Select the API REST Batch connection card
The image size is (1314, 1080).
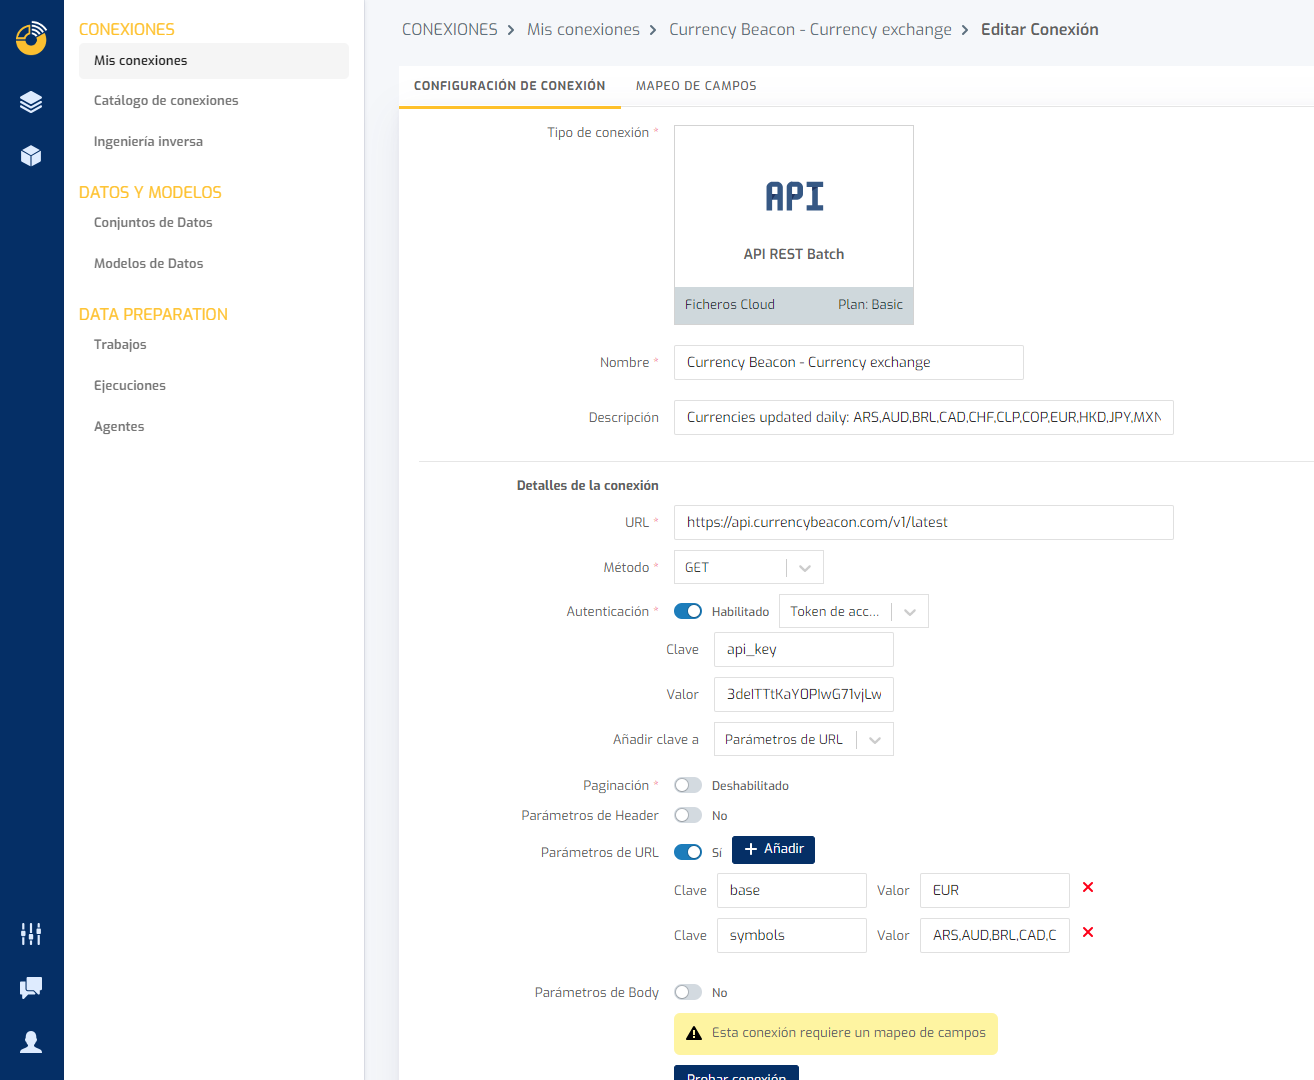pos(794,225)
